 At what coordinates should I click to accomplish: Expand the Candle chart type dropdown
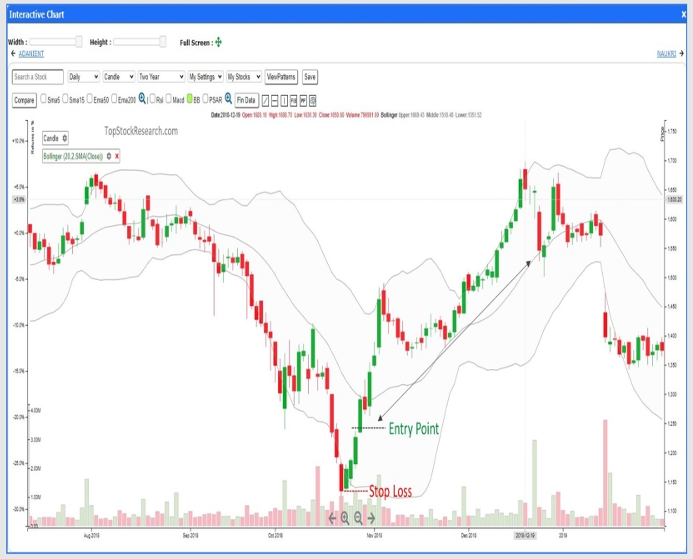coord(119,77)
